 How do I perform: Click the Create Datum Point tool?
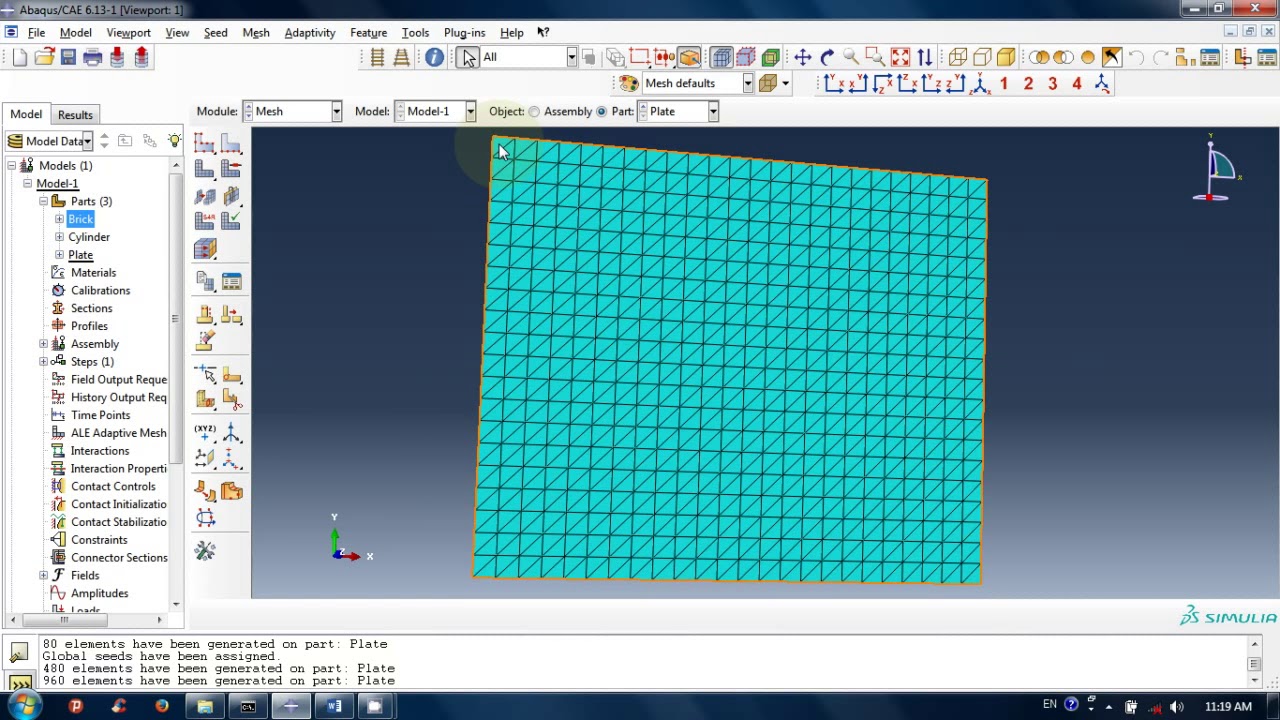click(205, 432)
